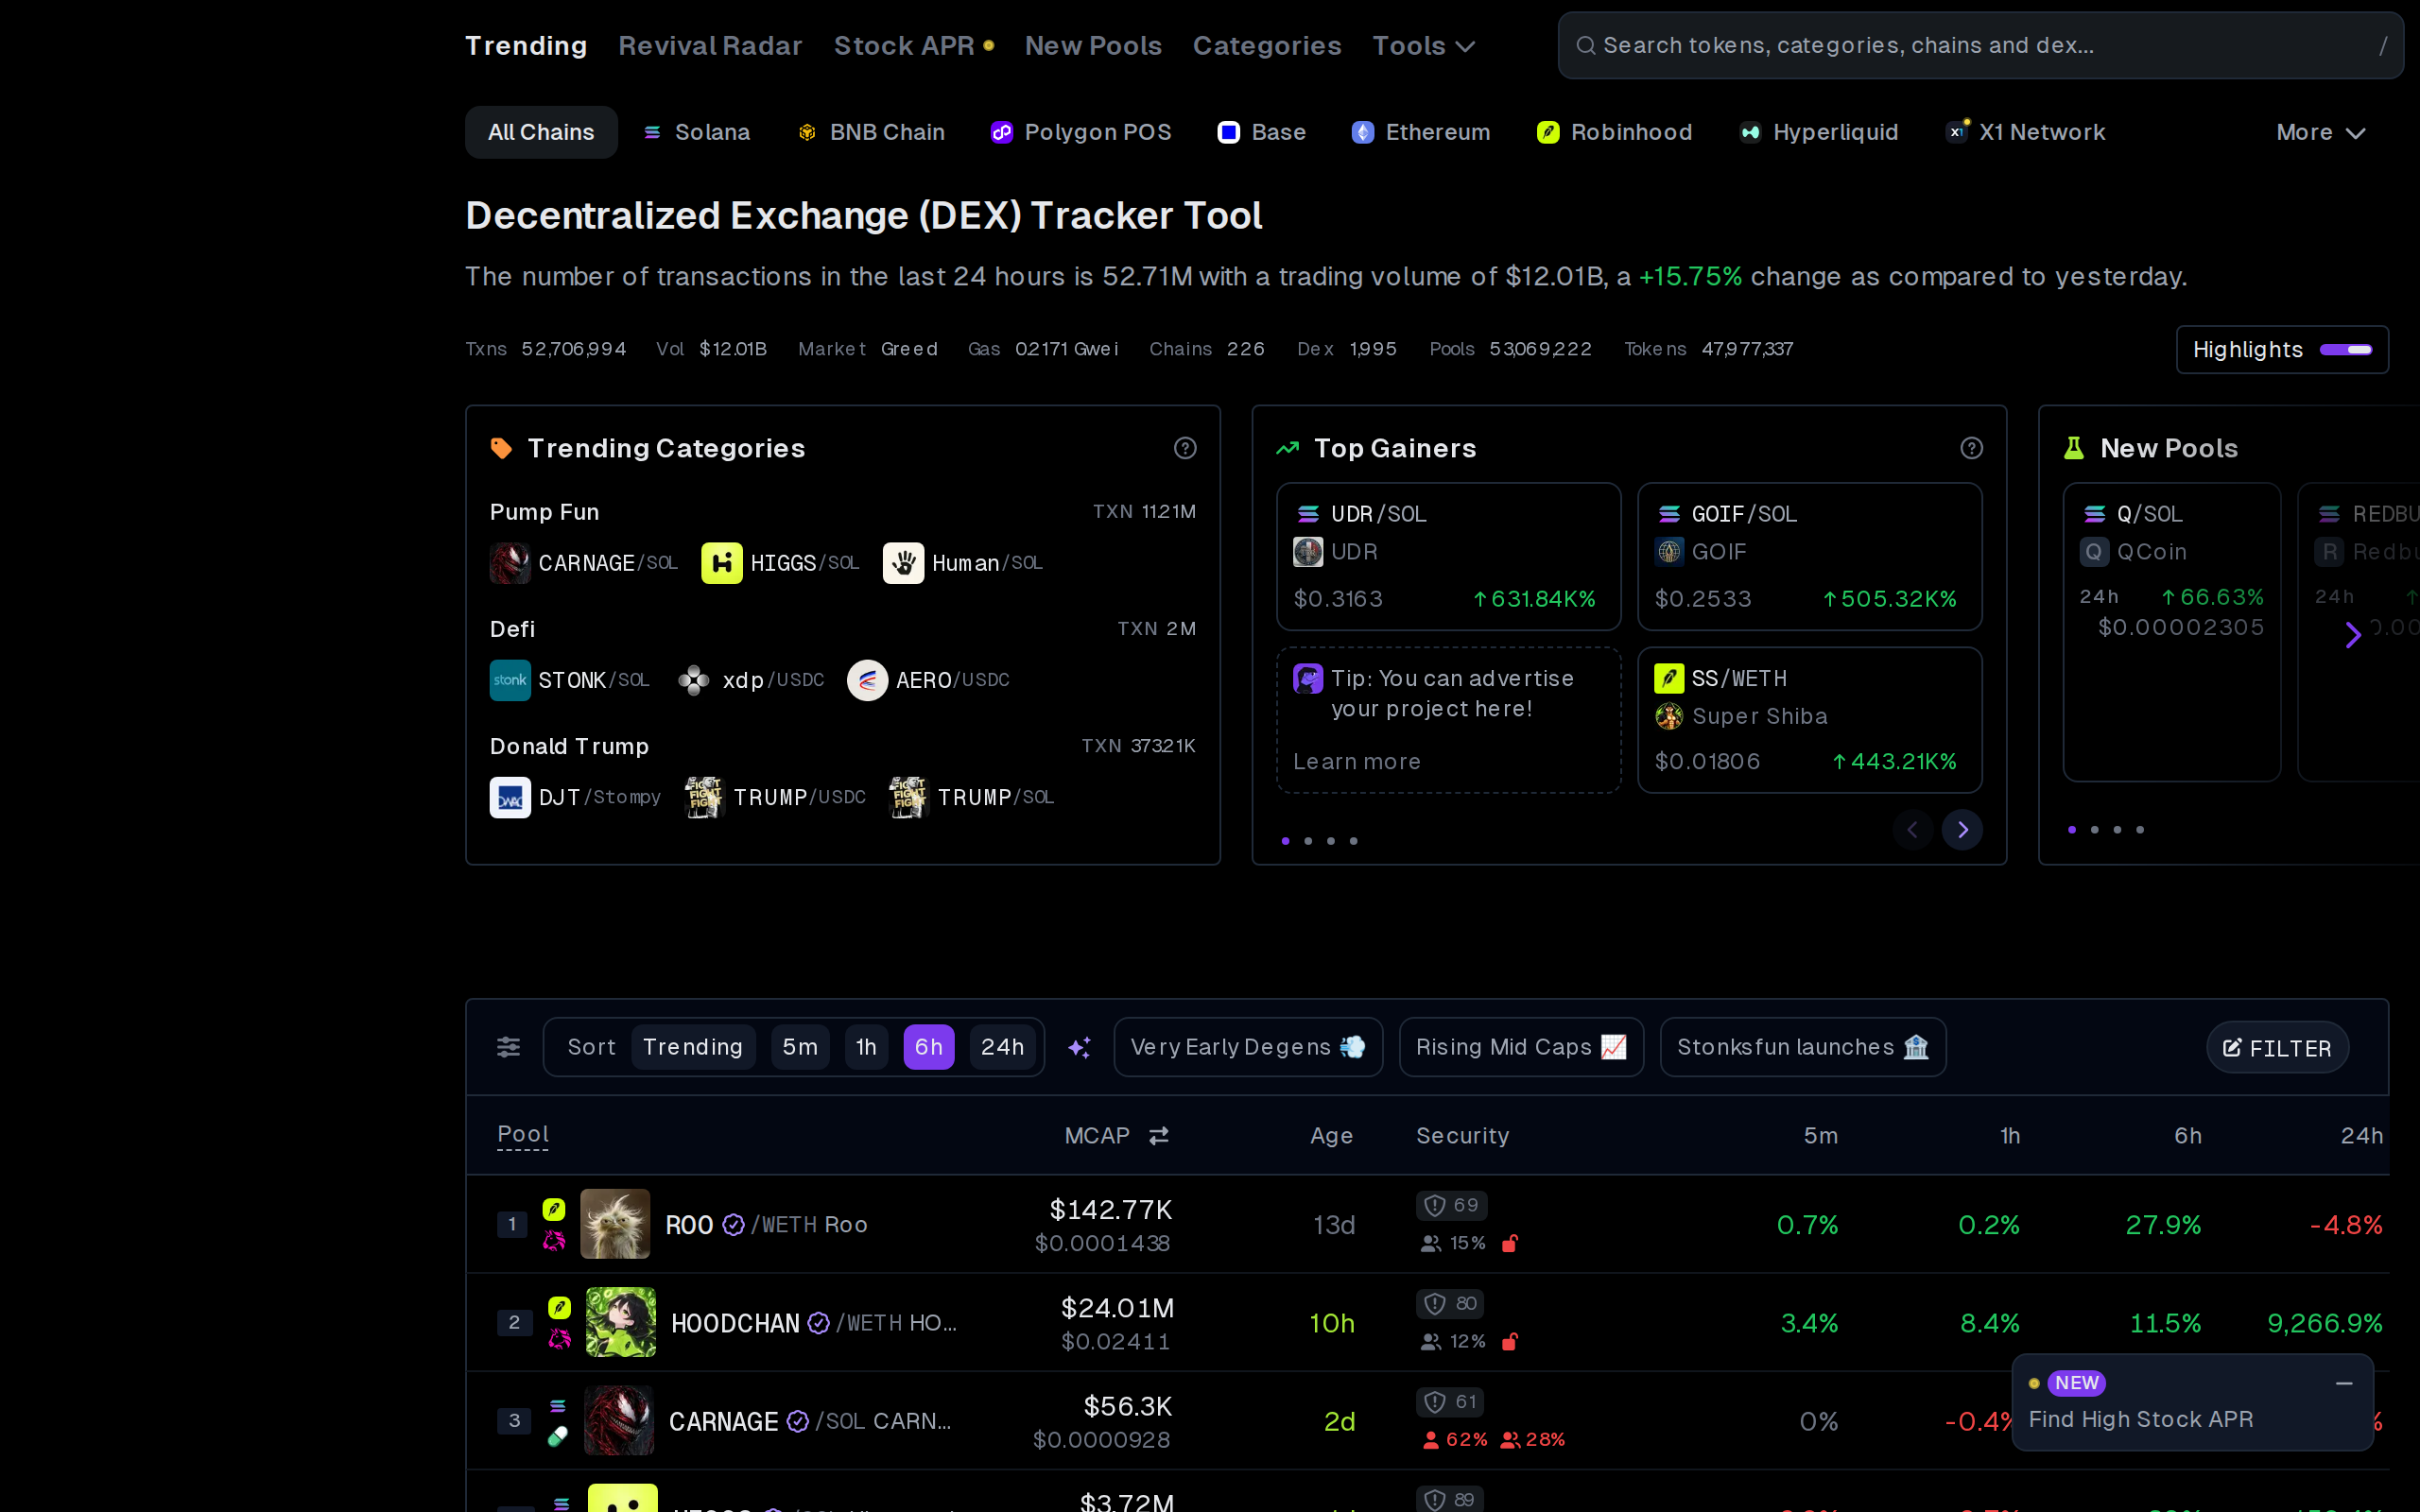Select Hyperliquid chain filter

[1819, 132]
